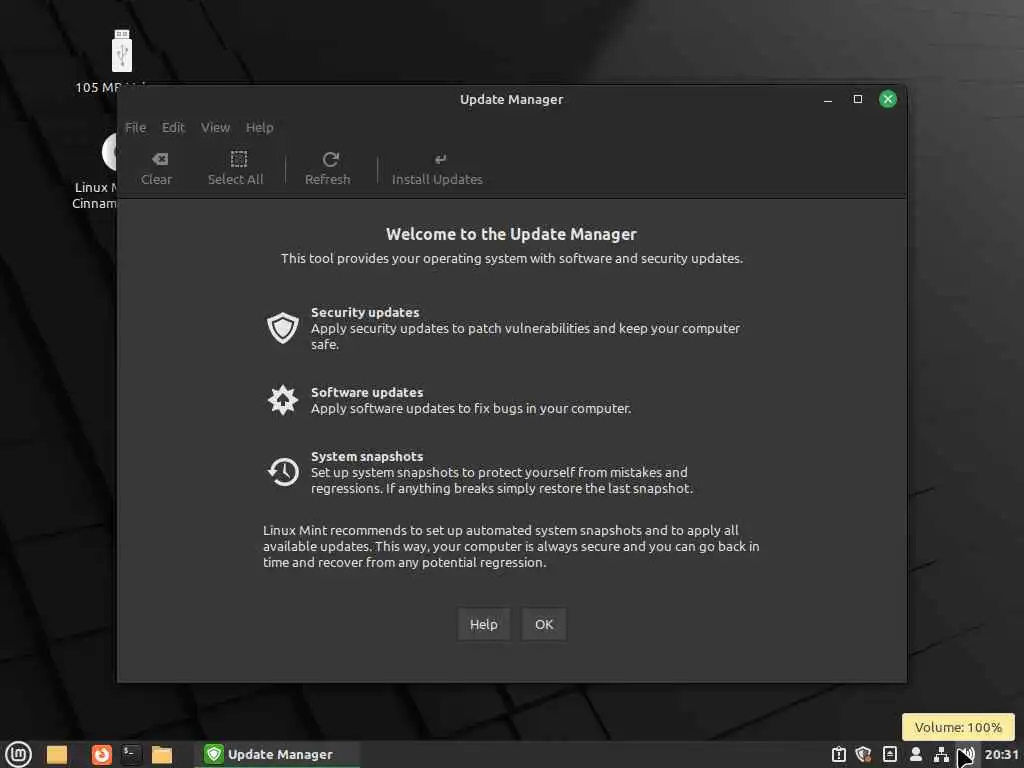Open the user applet in the tray

click(x=916, y=754)
